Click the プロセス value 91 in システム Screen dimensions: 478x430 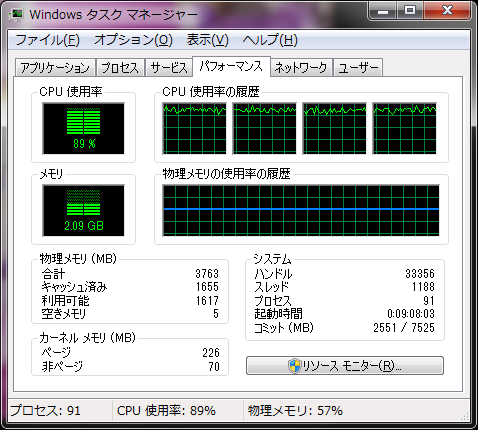coord(429,301)
